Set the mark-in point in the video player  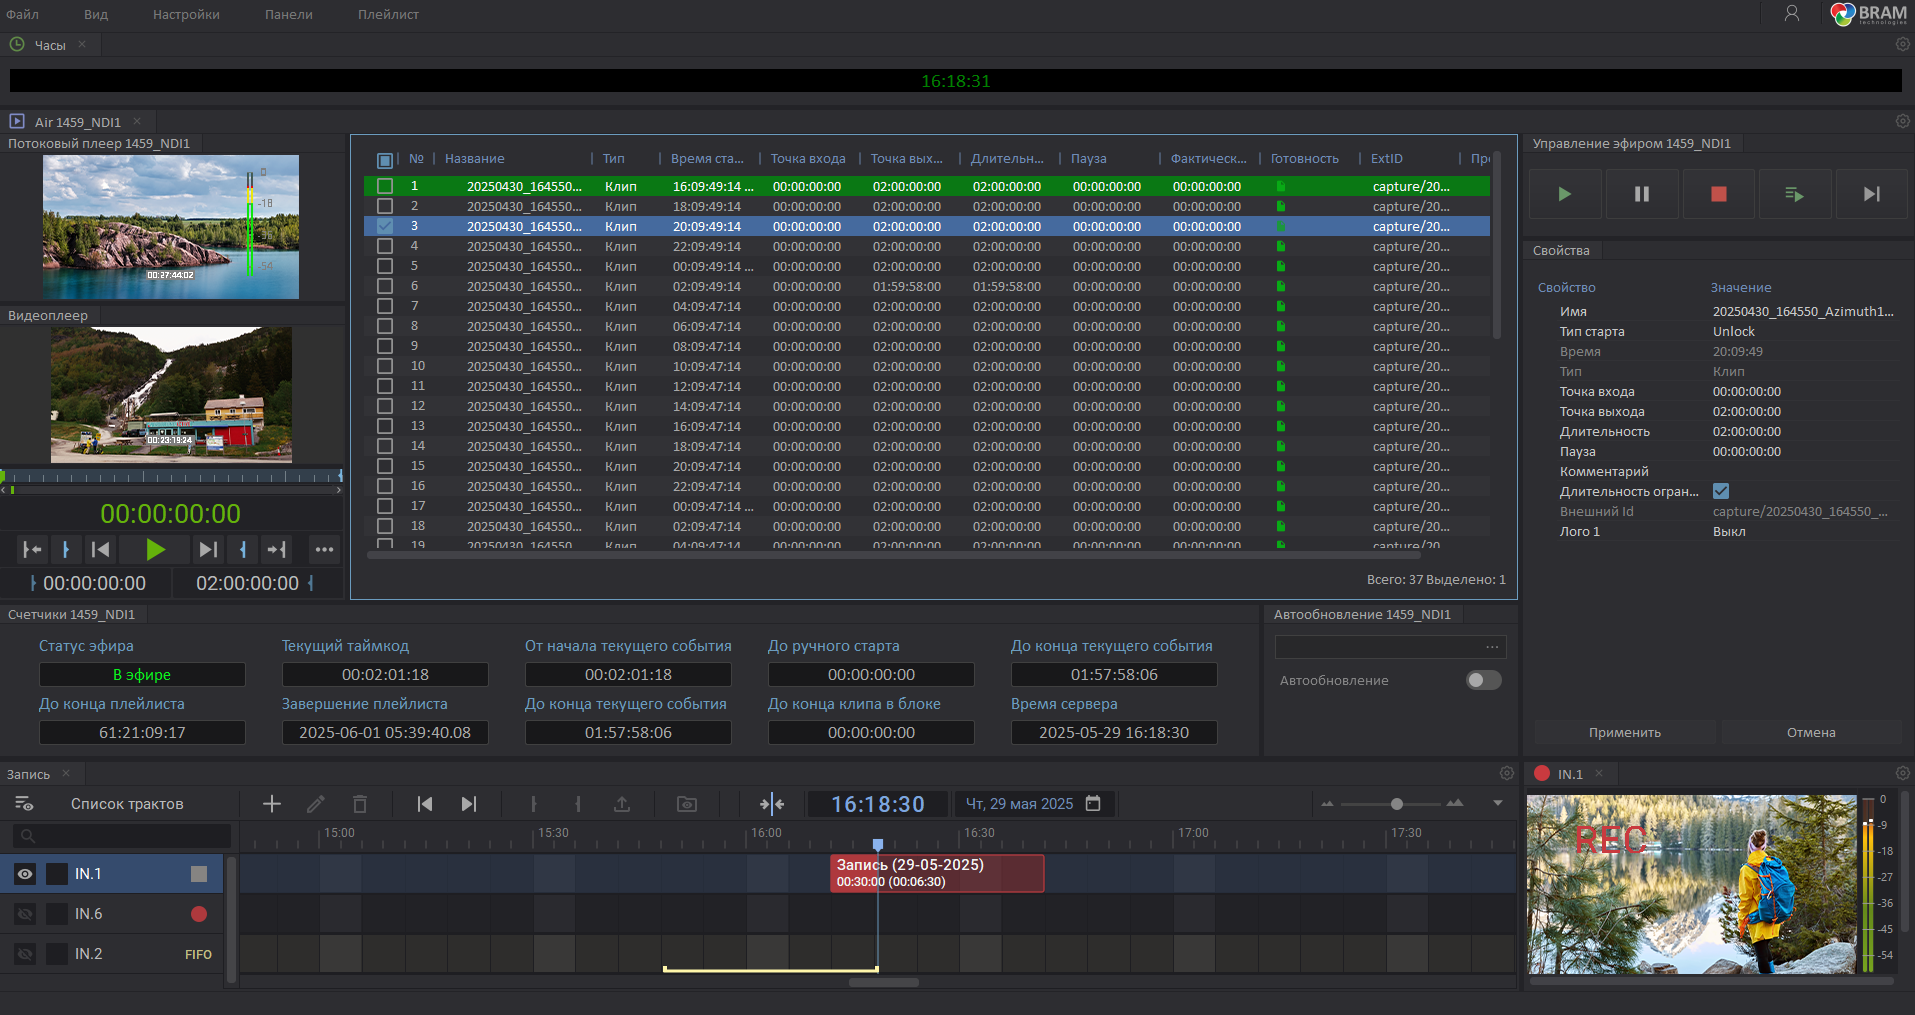[x=66, y=549]
